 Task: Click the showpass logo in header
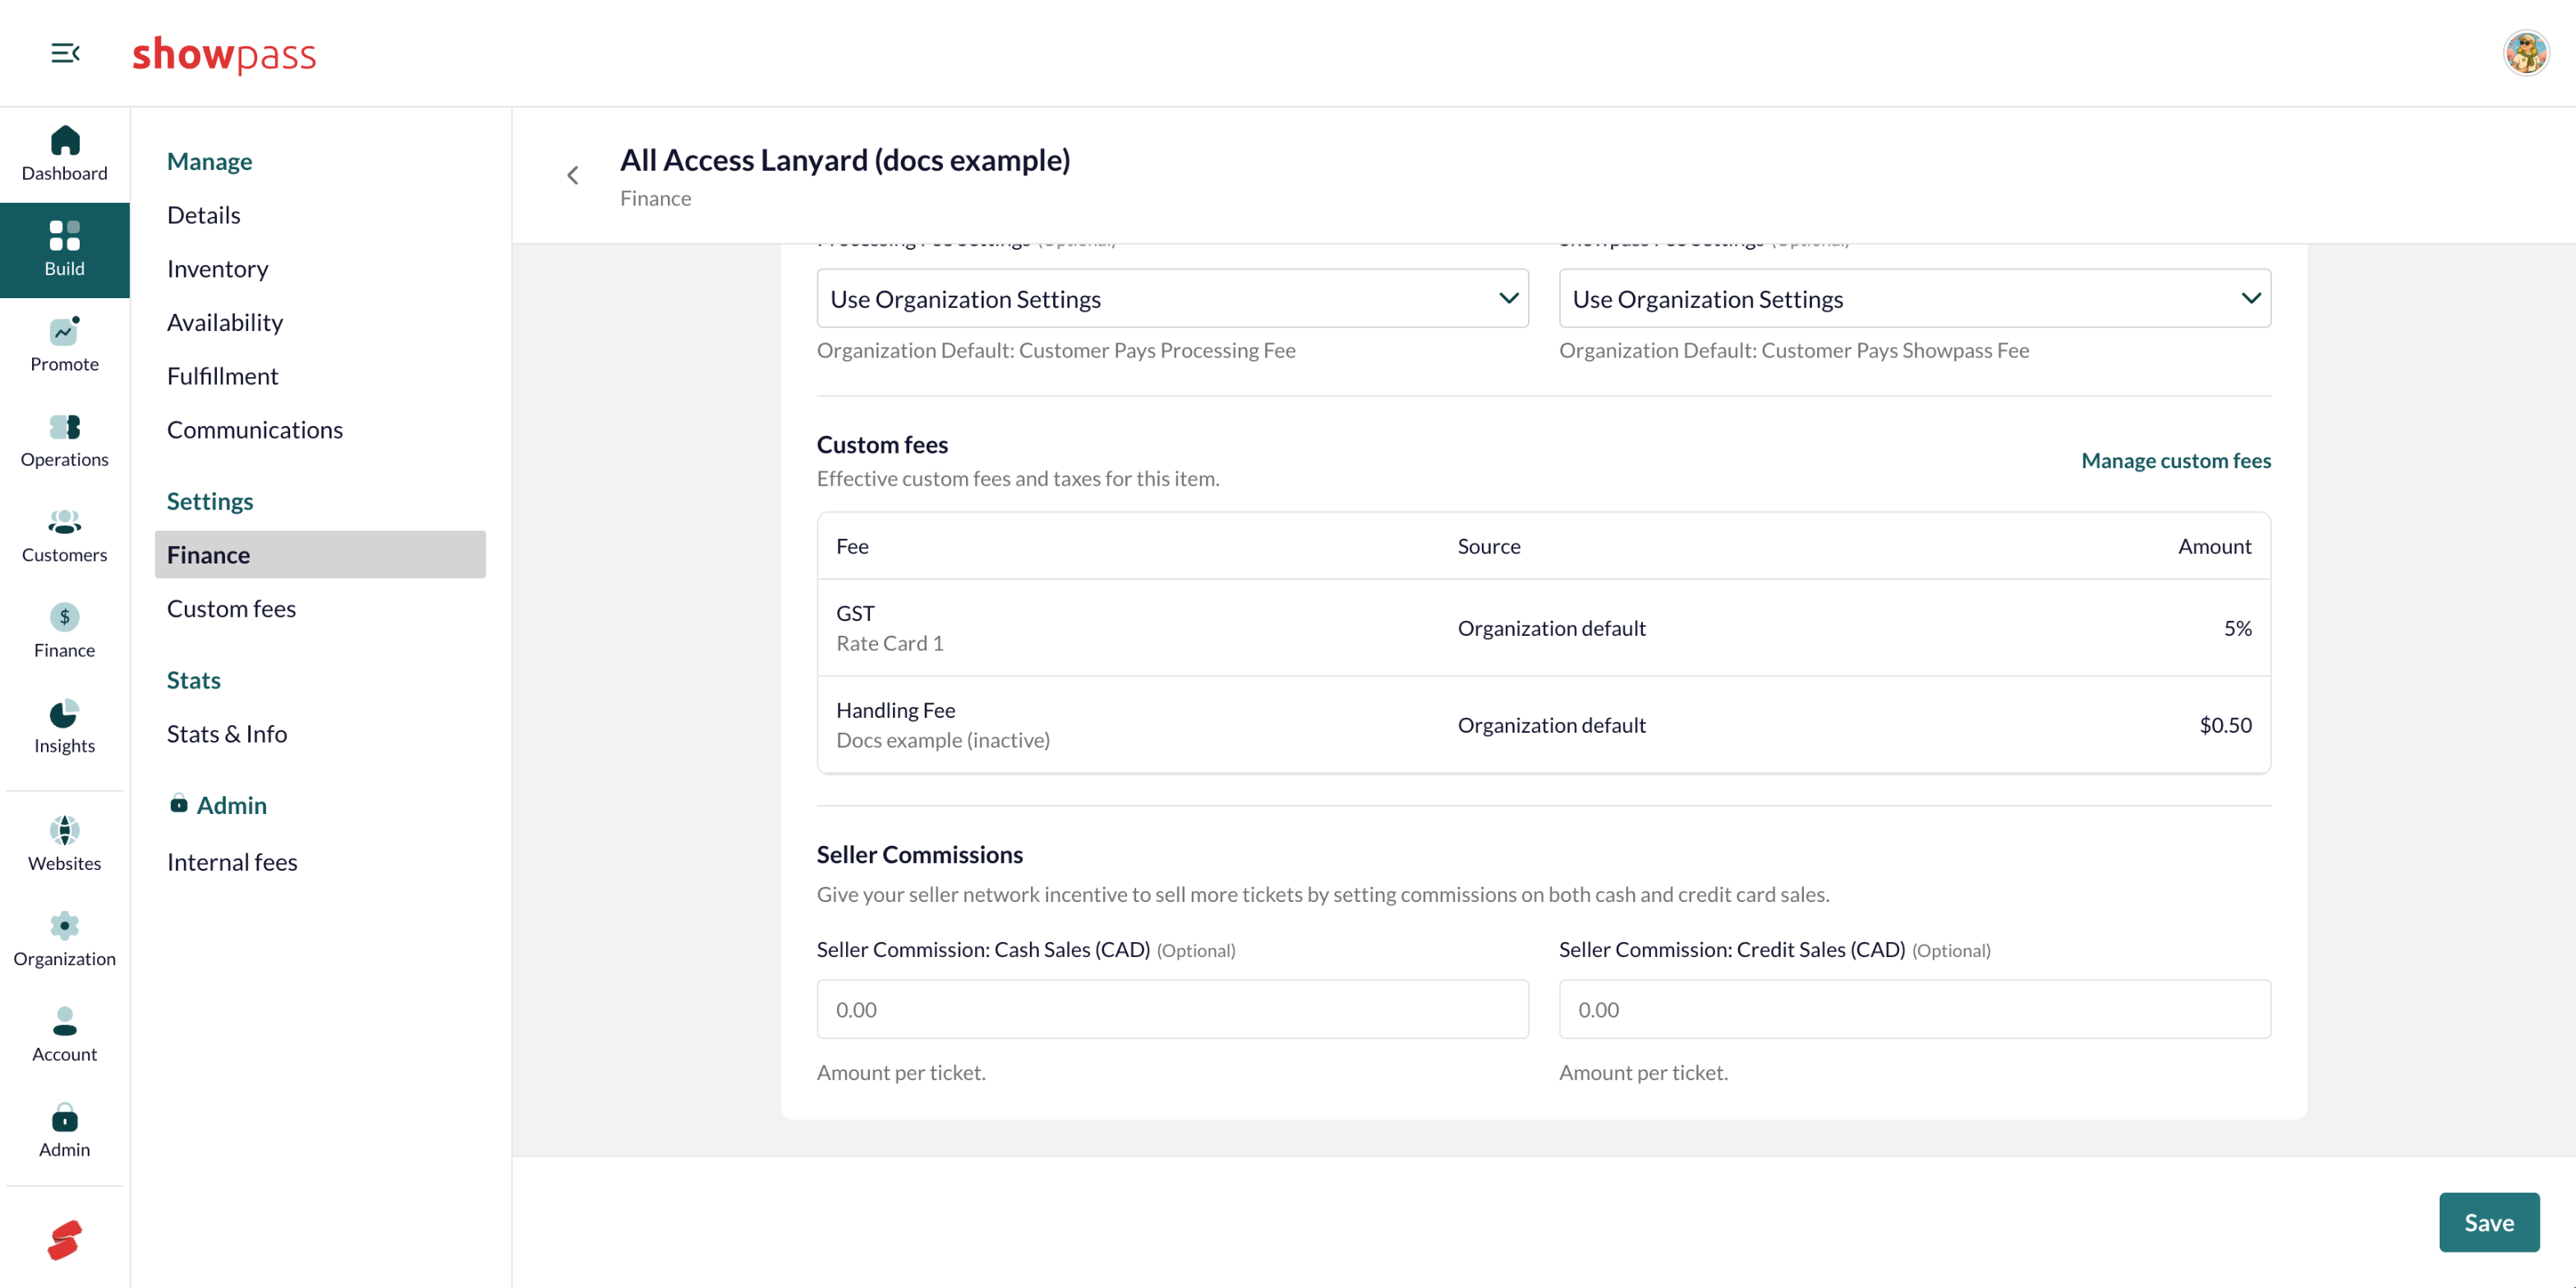pos(224,54)
